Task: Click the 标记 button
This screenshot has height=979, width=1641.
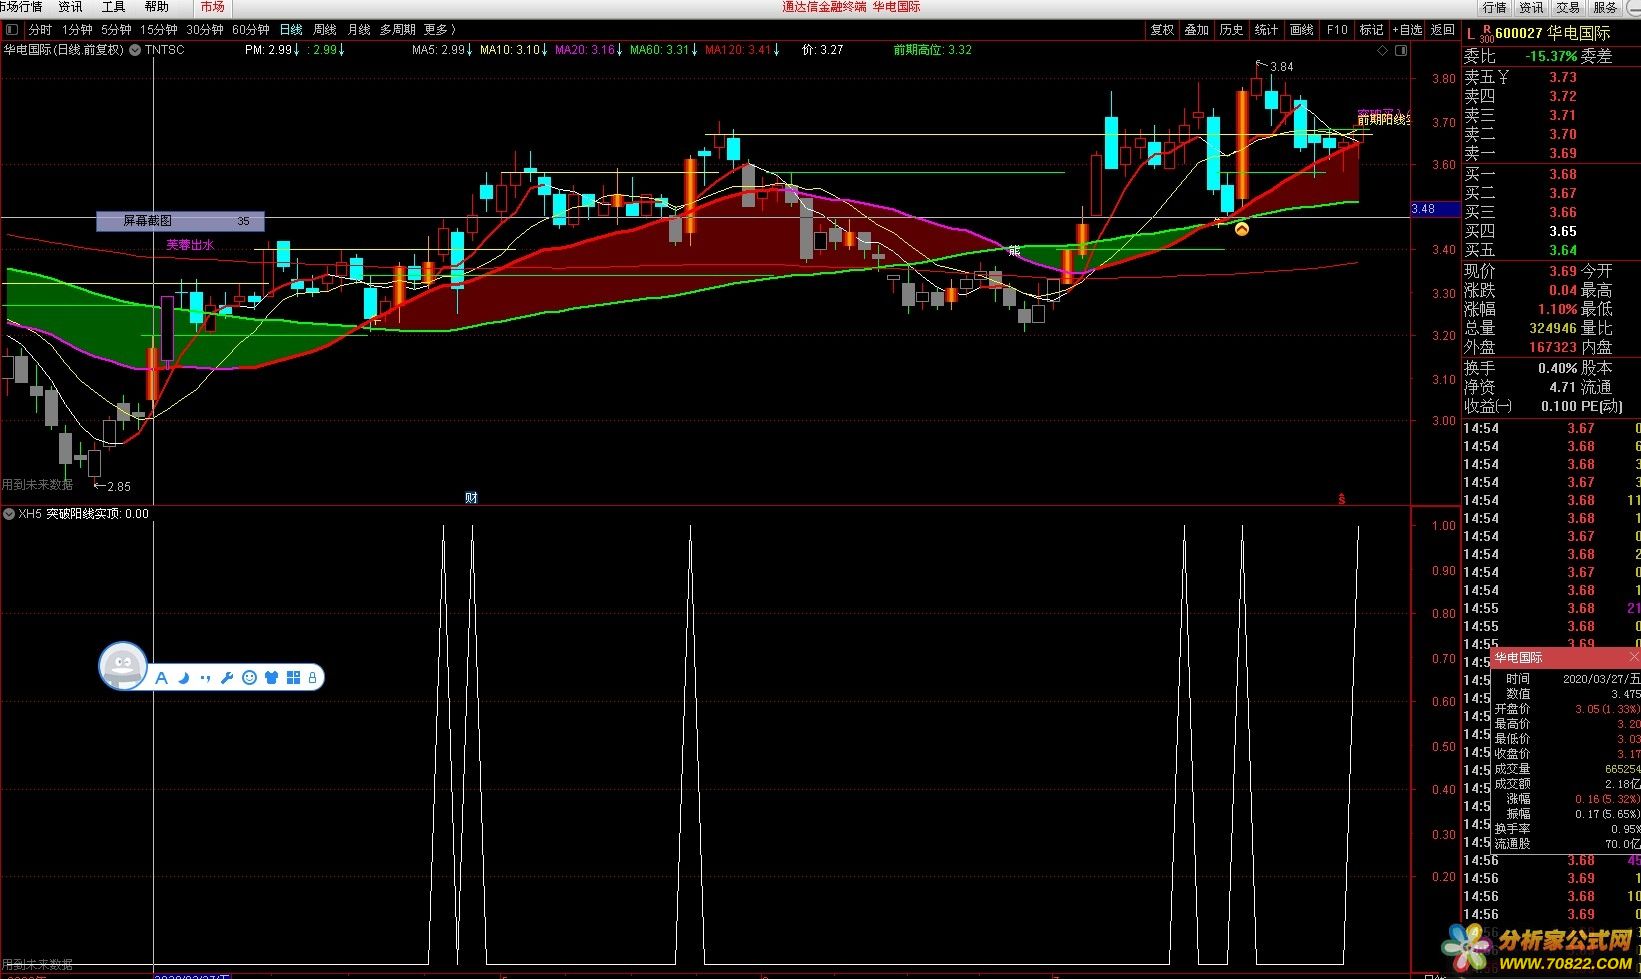Action: [1372, 30]
